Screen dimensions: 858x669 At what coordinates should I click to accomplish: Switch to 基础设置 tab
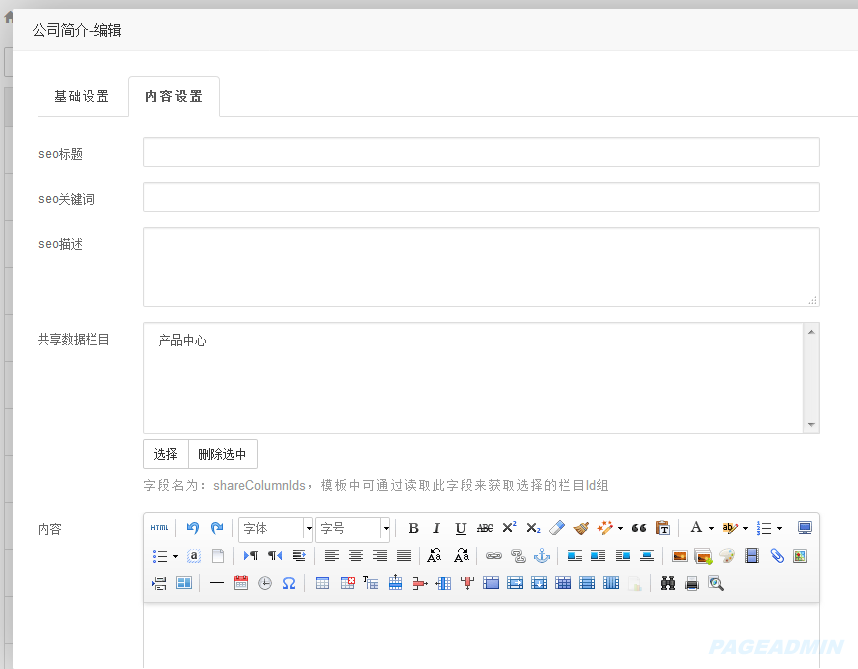[82, 96]
